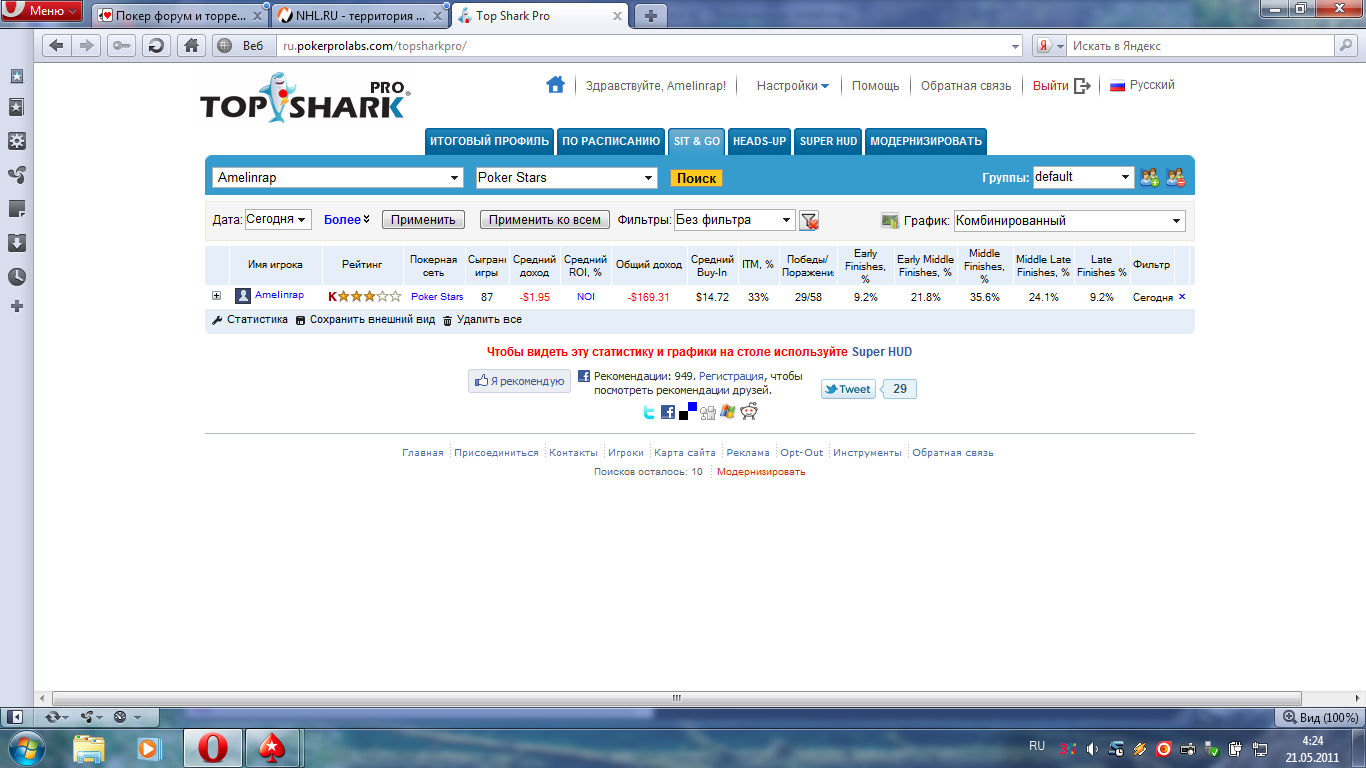Open the Poker Stars network dropdown

[566, 178]
